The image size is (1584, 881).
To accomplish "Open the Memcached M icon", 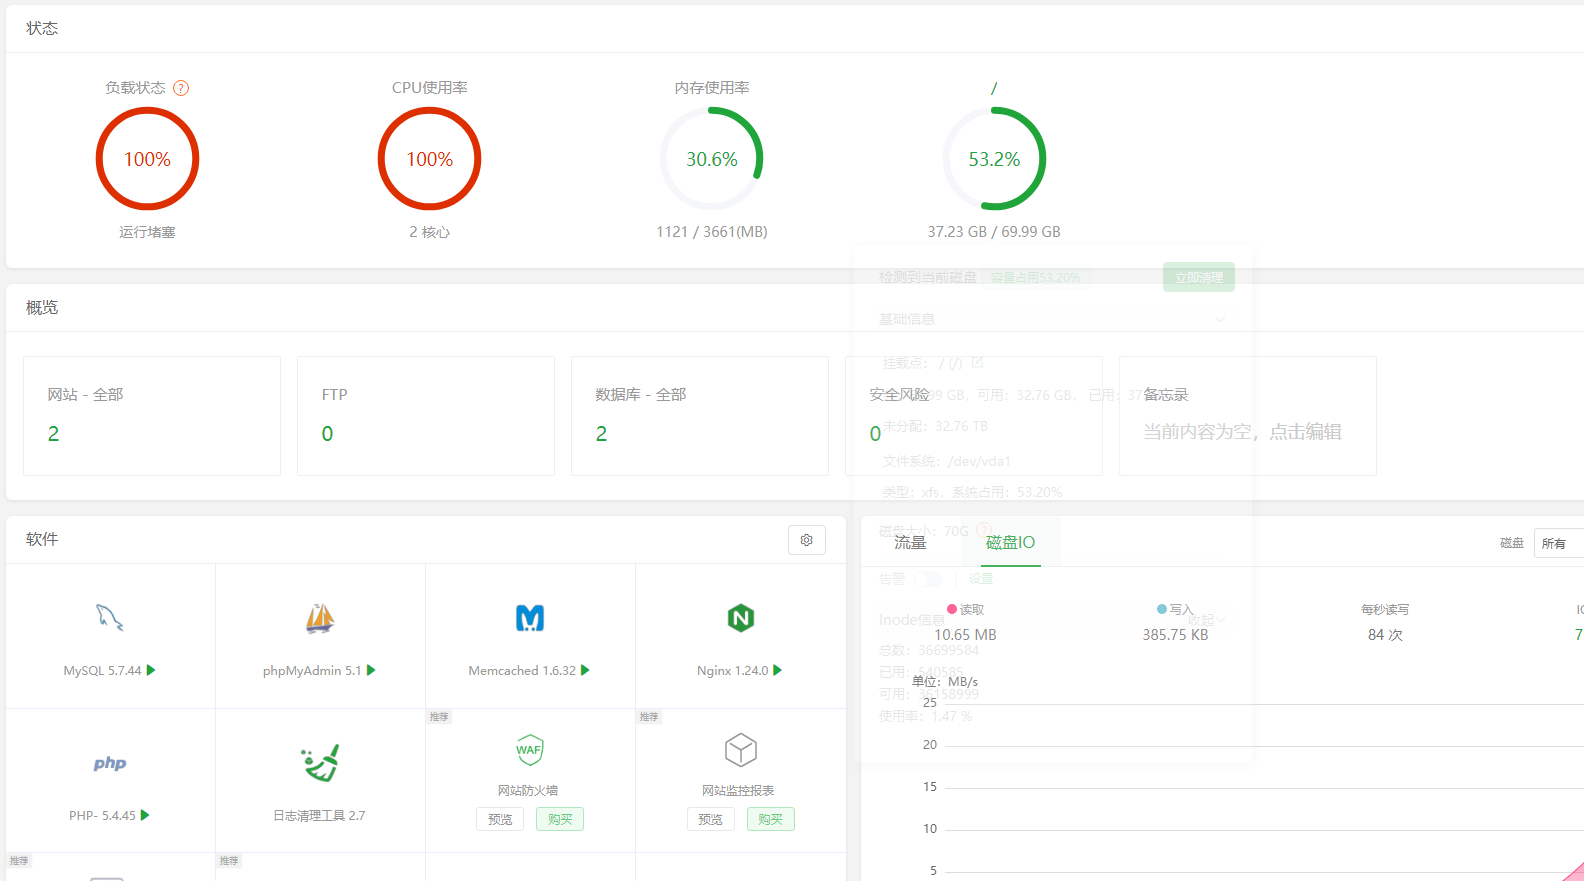I will [530, 618].
